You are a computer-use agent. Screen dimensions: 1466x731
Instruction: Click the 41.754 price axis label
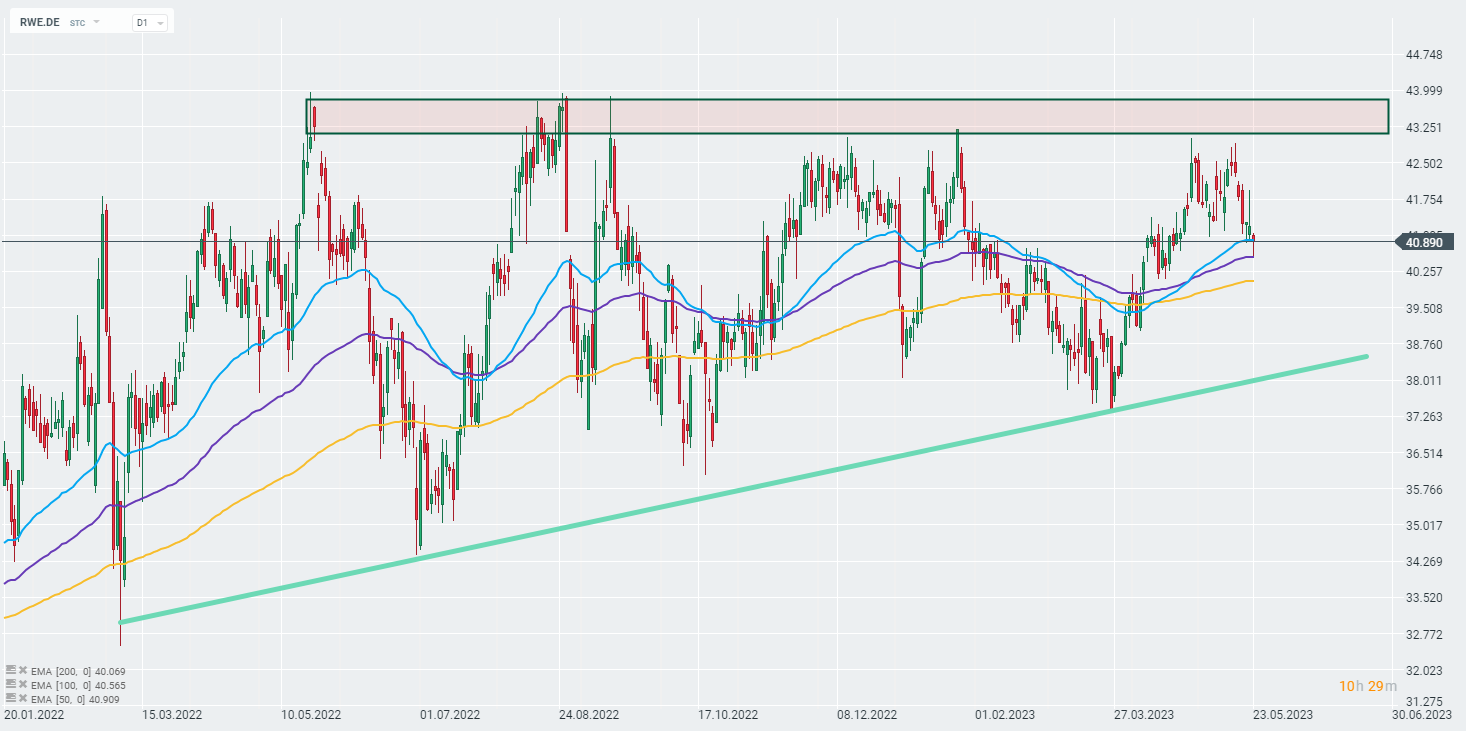(x=1423, y=200)
